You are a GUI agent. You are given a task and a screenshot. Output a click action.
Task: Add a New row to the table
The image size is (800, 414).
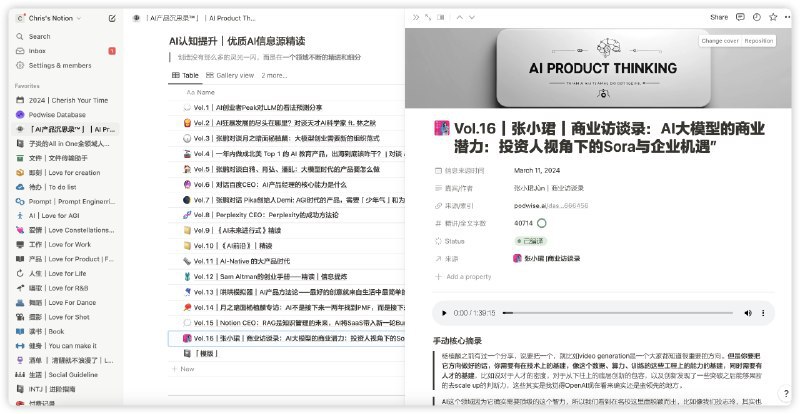(183, 369)
